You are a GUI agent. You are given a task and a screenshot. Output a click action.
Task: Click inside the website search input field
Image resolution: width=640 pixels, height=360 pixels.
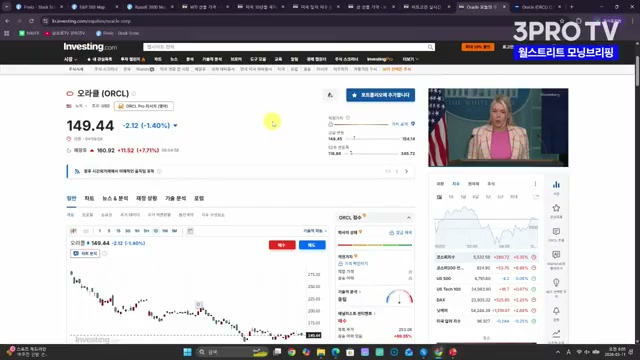(x=286, y=47)
